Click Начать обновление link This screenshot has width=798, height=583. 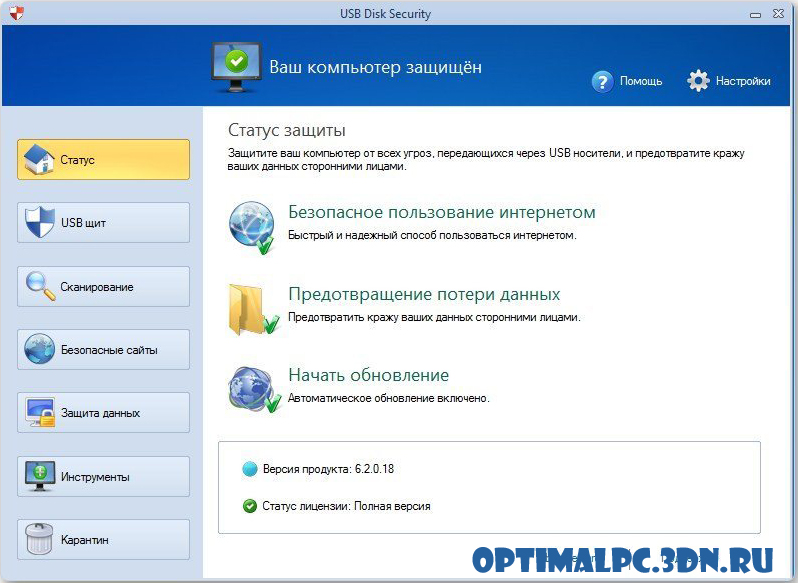click(368, 375)
